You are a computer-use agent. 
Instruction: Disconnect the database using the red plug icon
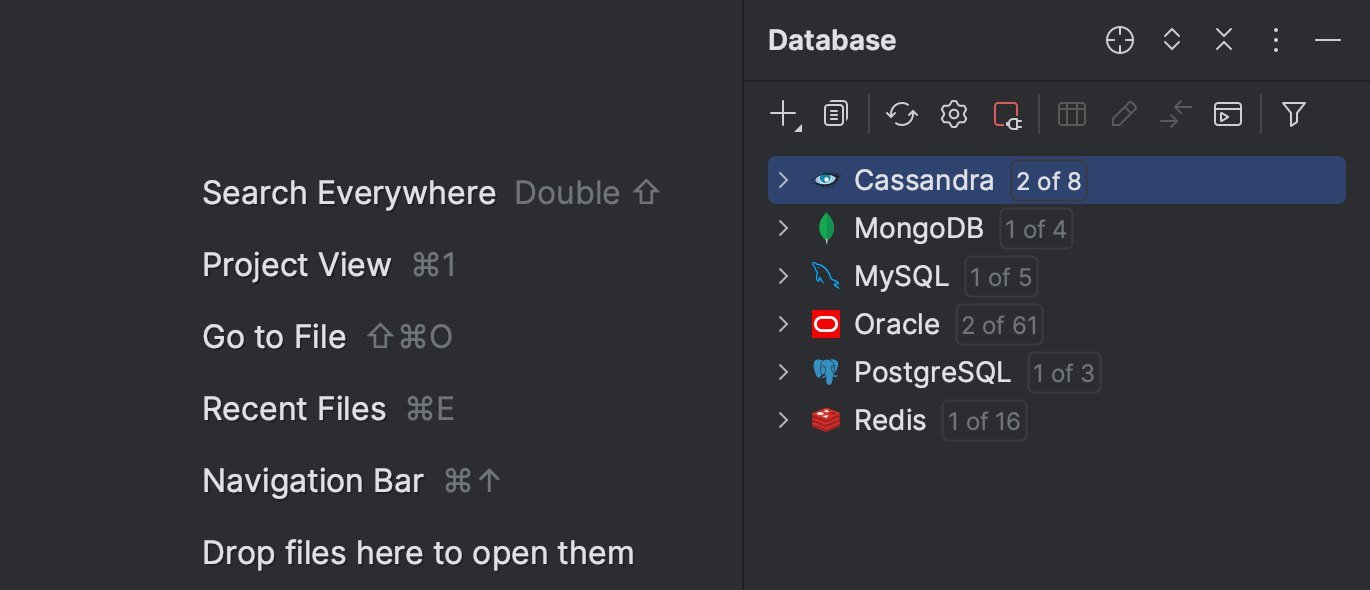click(1007, 113)
